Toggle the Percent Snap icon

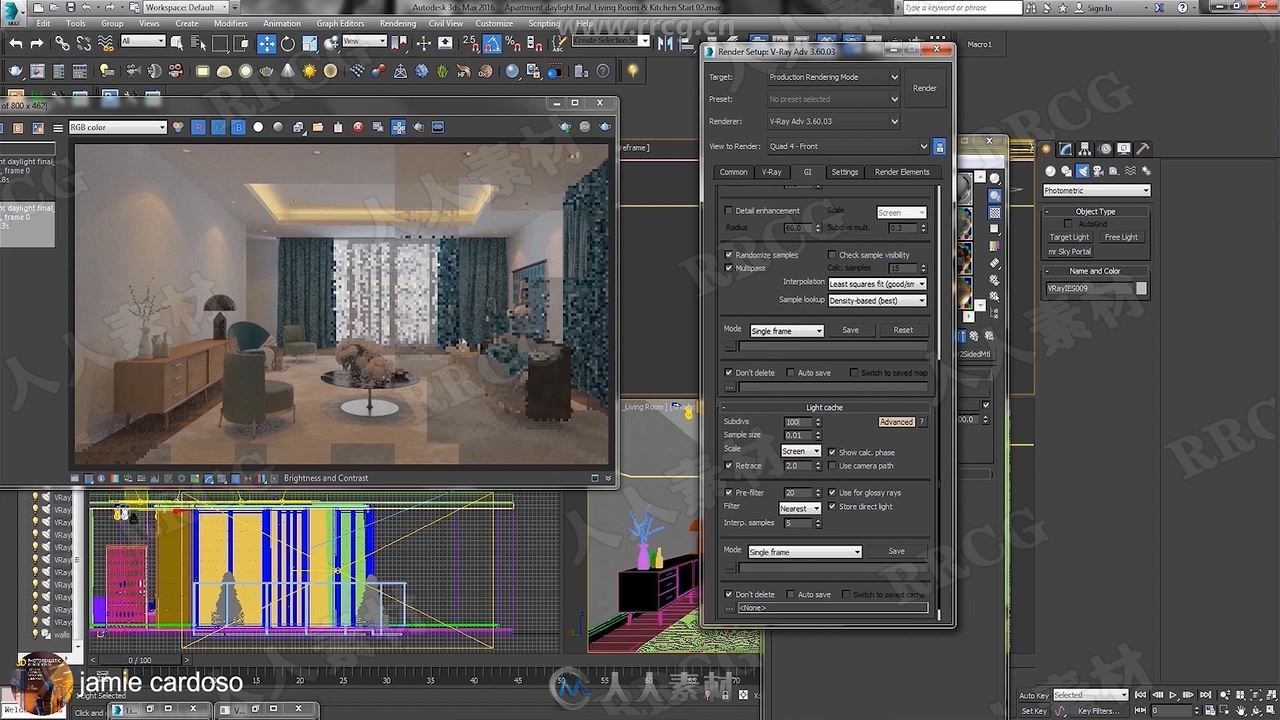[512, 44]
